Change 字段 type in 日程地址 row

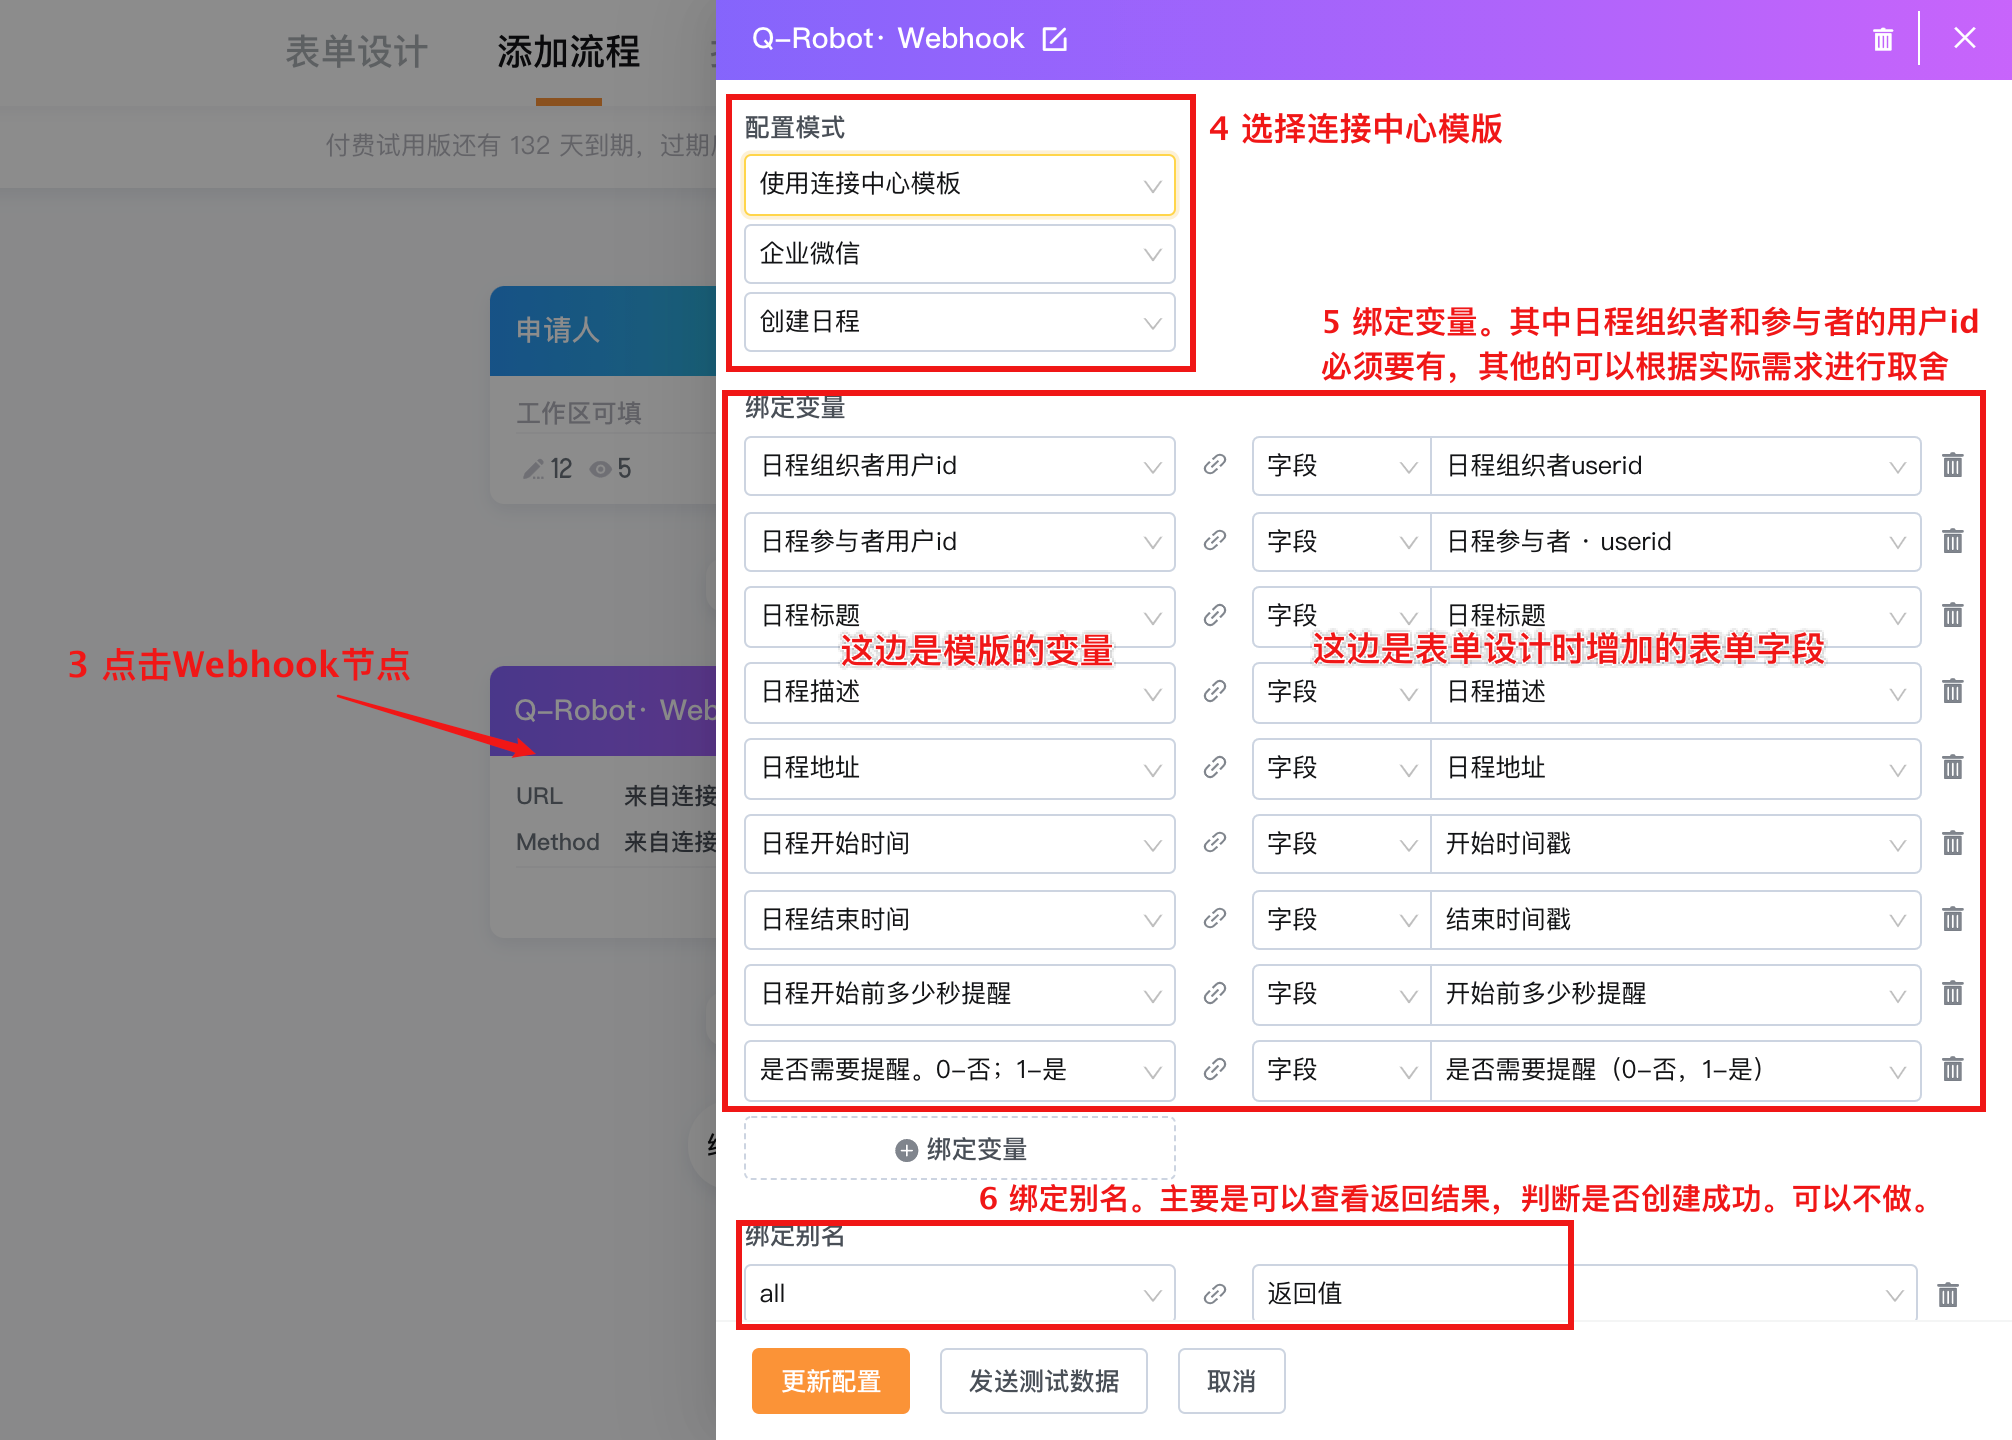(x=1342, y=768)
